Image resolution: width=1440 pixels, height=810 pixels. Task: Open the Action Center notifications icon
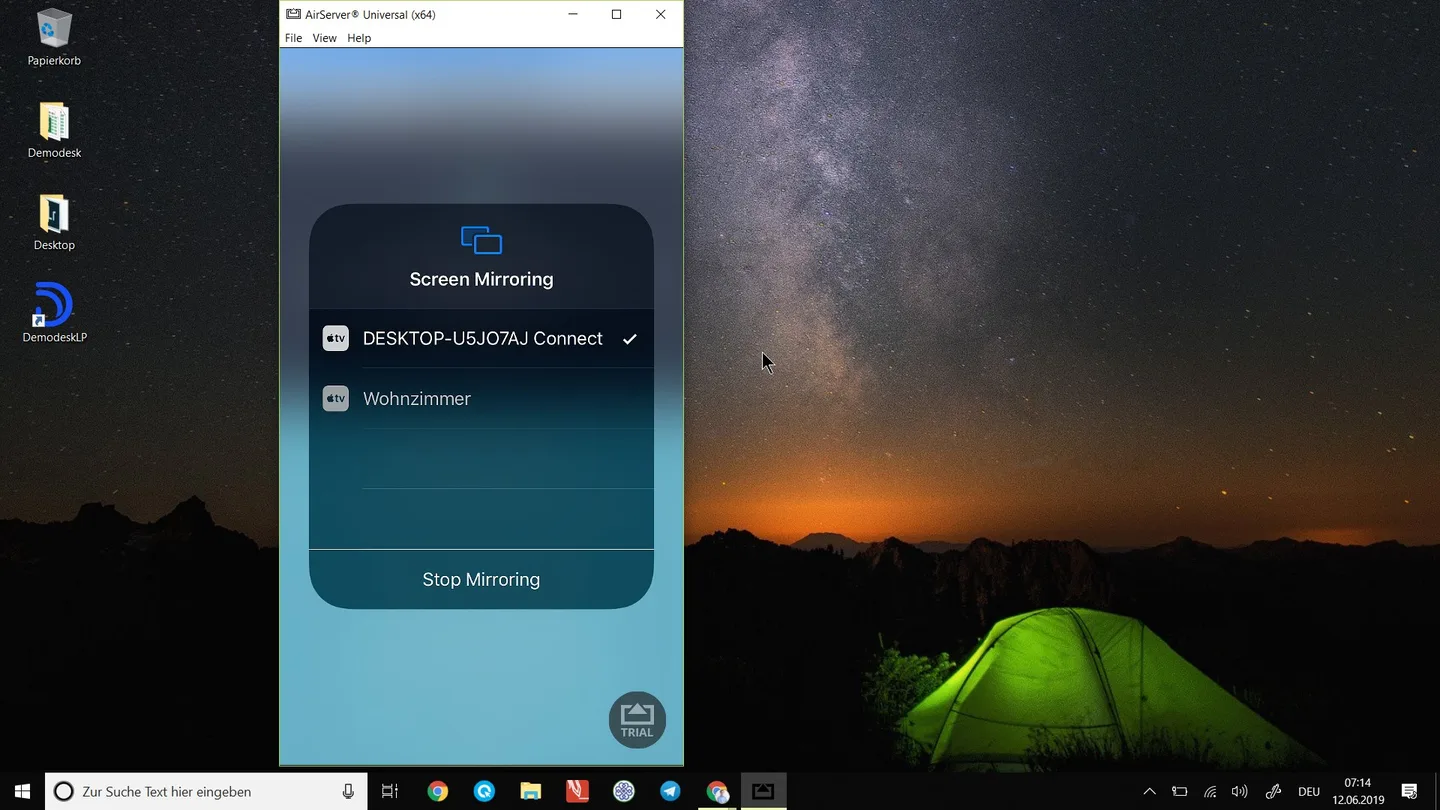tap(1410, 791)
